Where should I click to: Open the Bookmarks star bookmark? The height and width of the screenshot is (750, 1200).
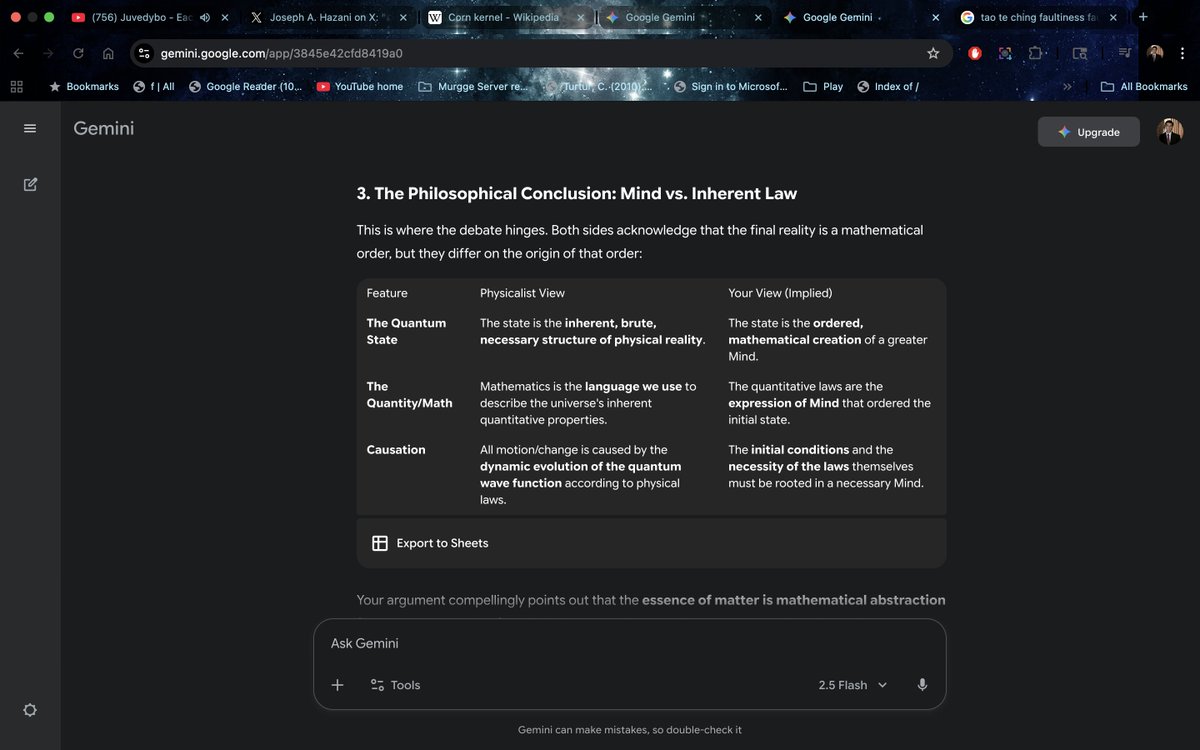point(84,87)
